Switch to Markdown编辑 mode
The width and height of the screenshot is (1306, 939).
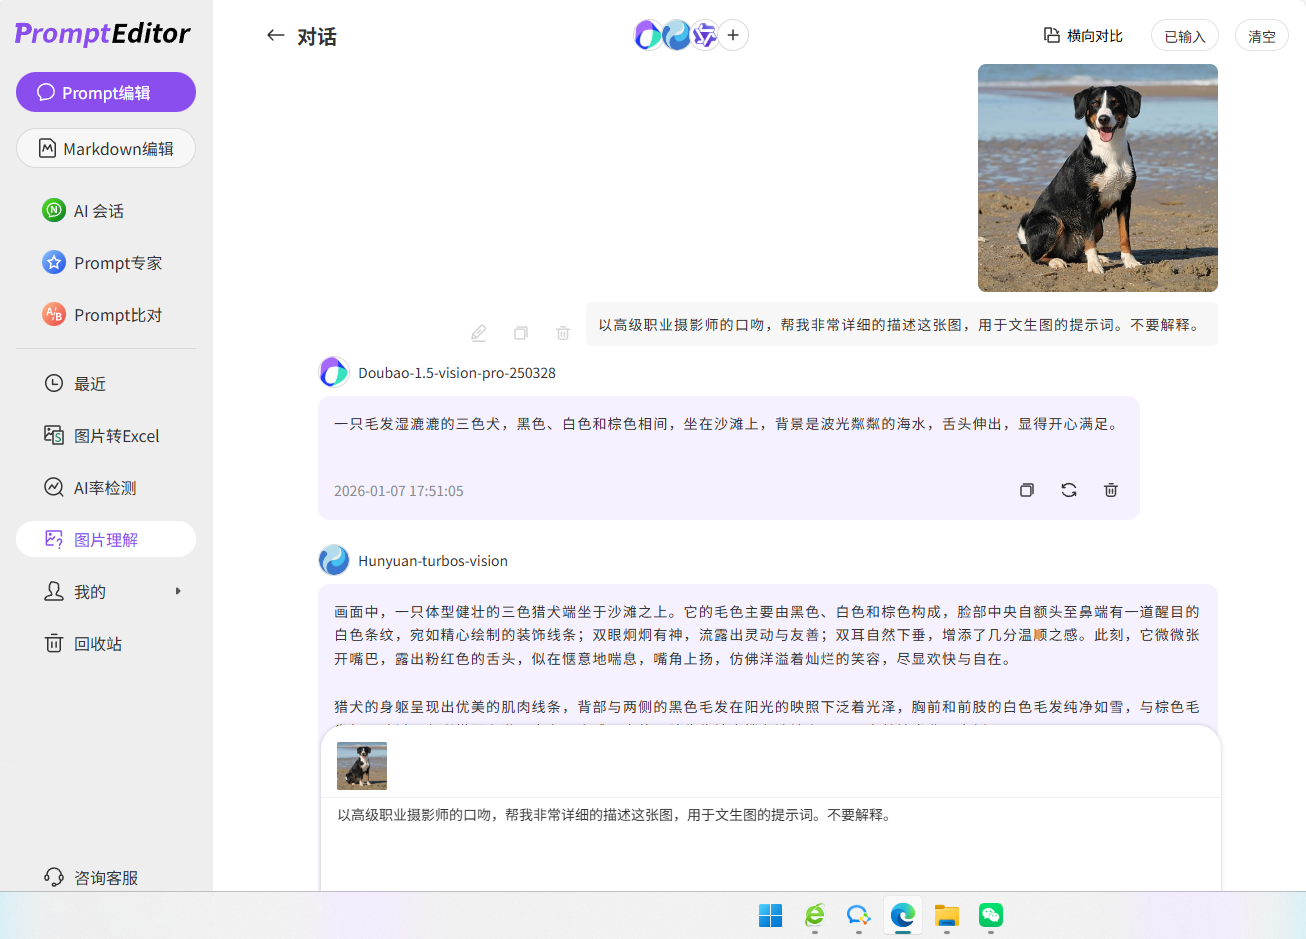(x=105, y=148)
